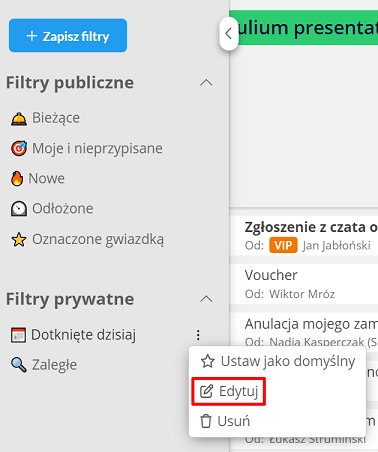Image resolution: width=378 pixels, height=452 pixels.
Task: Open the three-dot menu for Dotknięte dzisiaj
Action: click(x=198, y=335)
